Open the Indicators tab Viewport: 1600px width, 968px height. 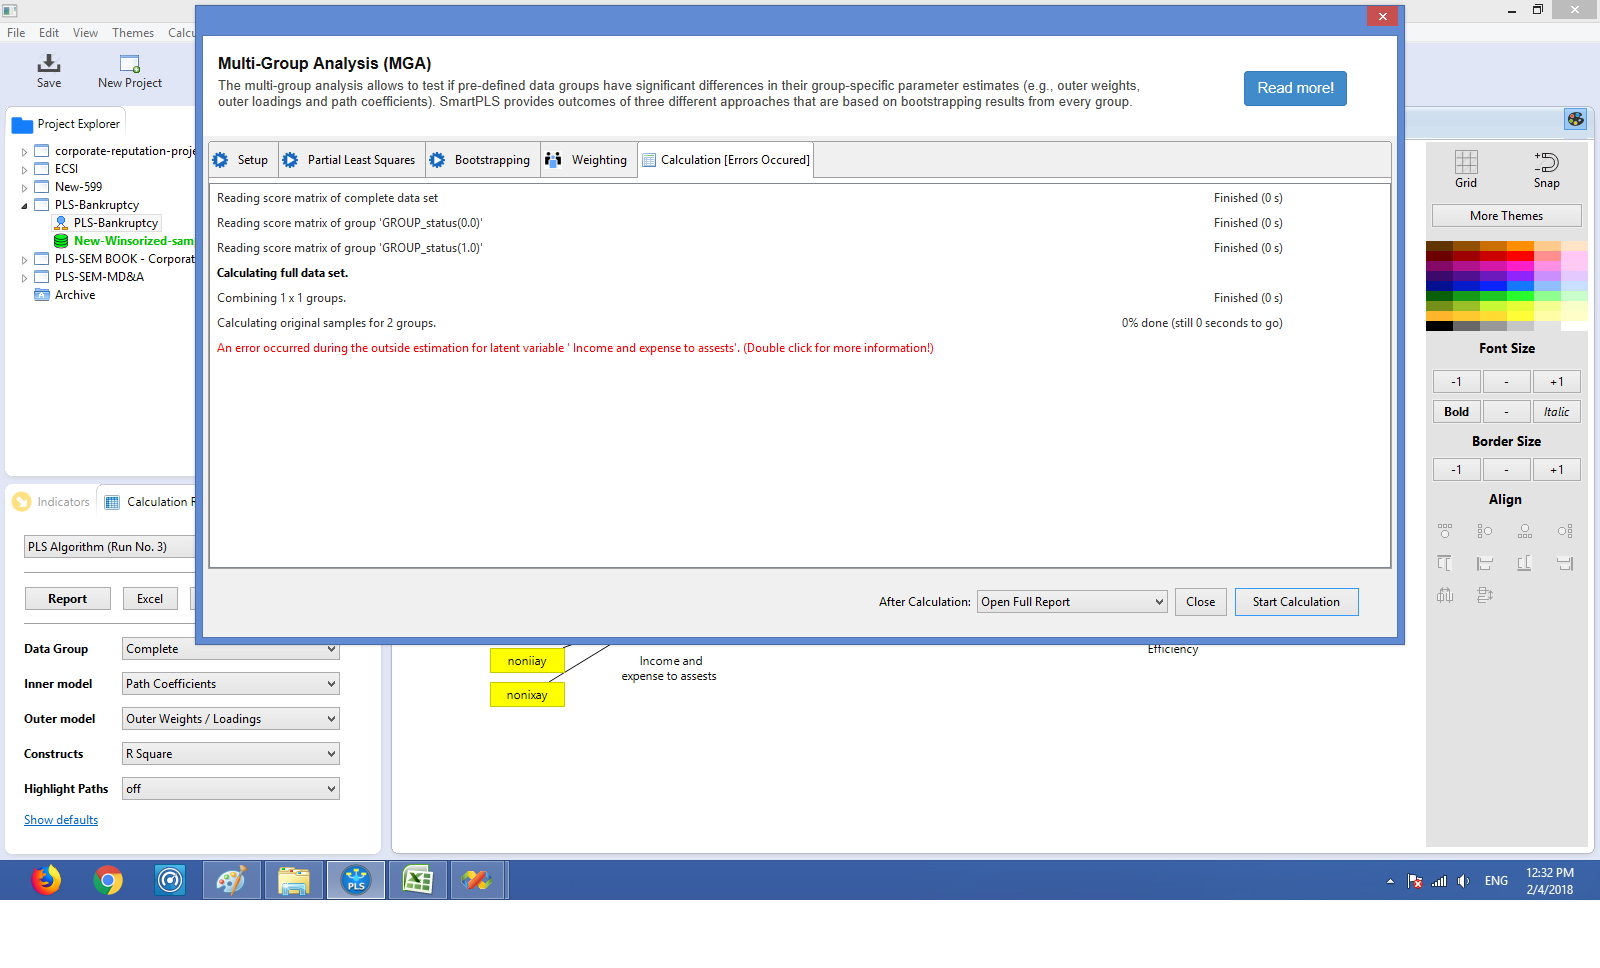(52, 502)
